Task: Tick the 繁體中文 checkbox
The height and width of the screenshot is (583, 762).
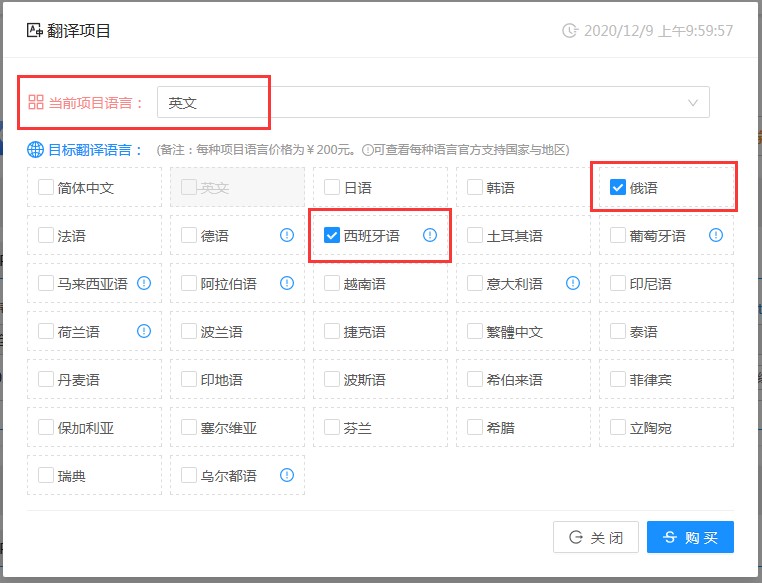Action: pos(475,331)
